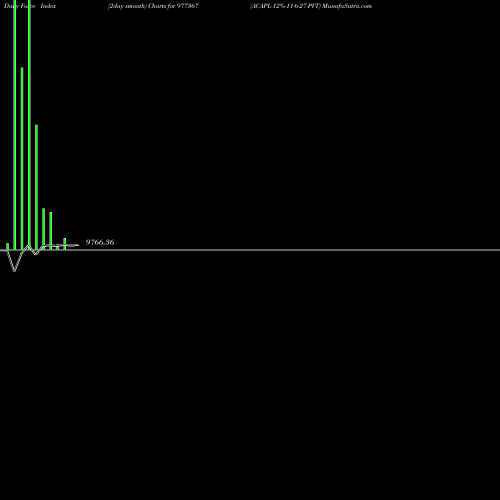500x500 pixels.
Task: Click the white smoothed line's lowest dip
Action: pyautogui.click(x=14, y=270)
